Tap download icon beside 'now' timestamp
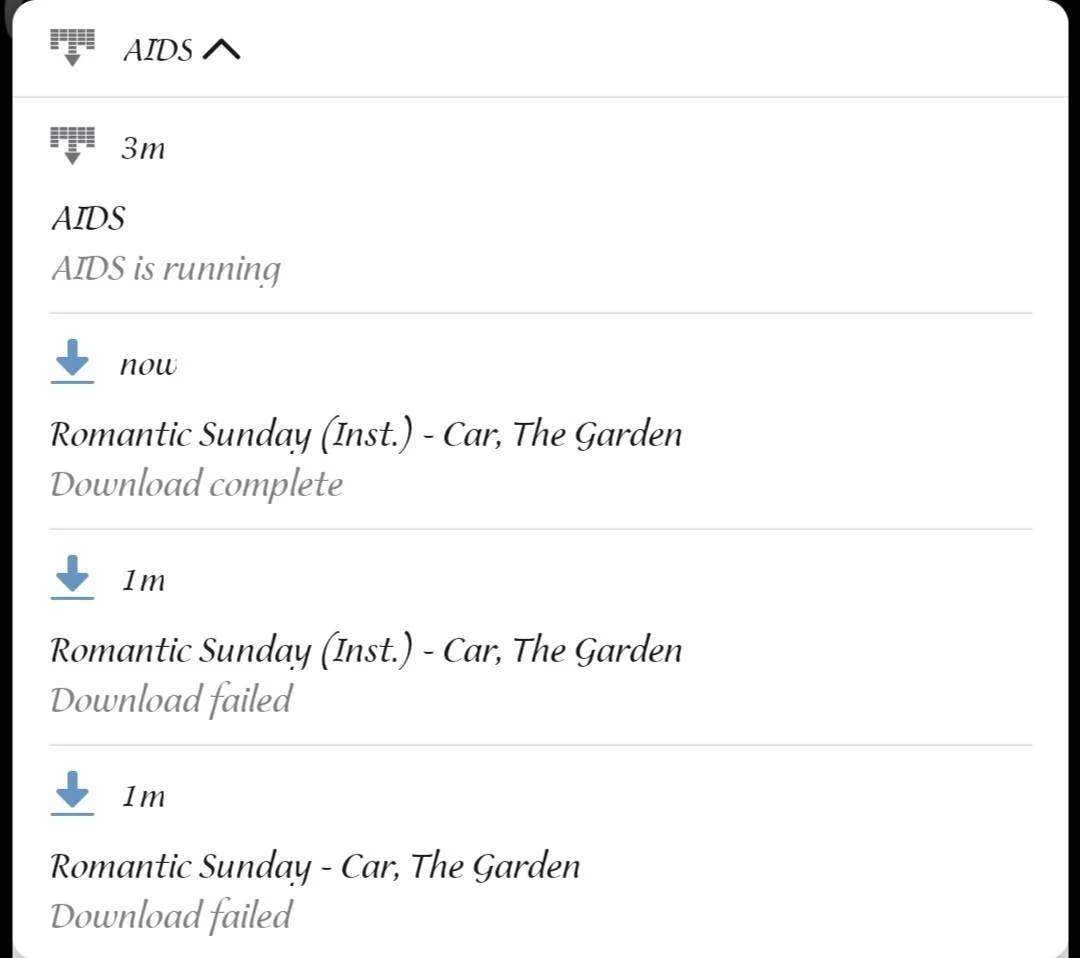Viewport: 1080px width, 958px height. [x=72, y=361]
